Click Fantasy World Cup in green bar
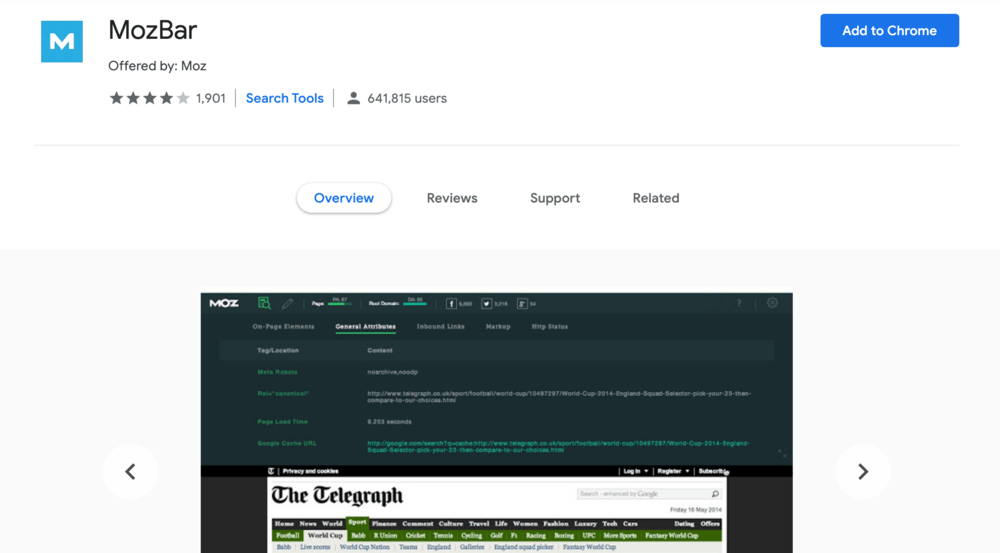Image resolution: width=1000 pixels, height=553 pixels. pos(672,536)
